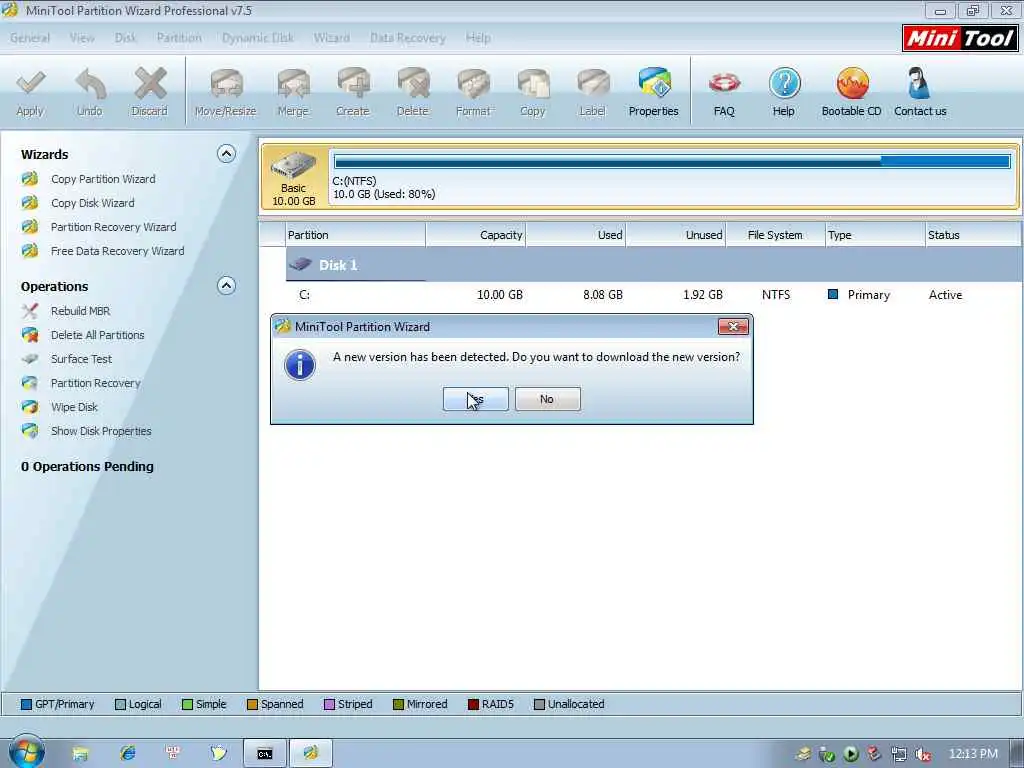Click the Status column header
This screenshot has width=1024, height=768.
pos(973,235)
